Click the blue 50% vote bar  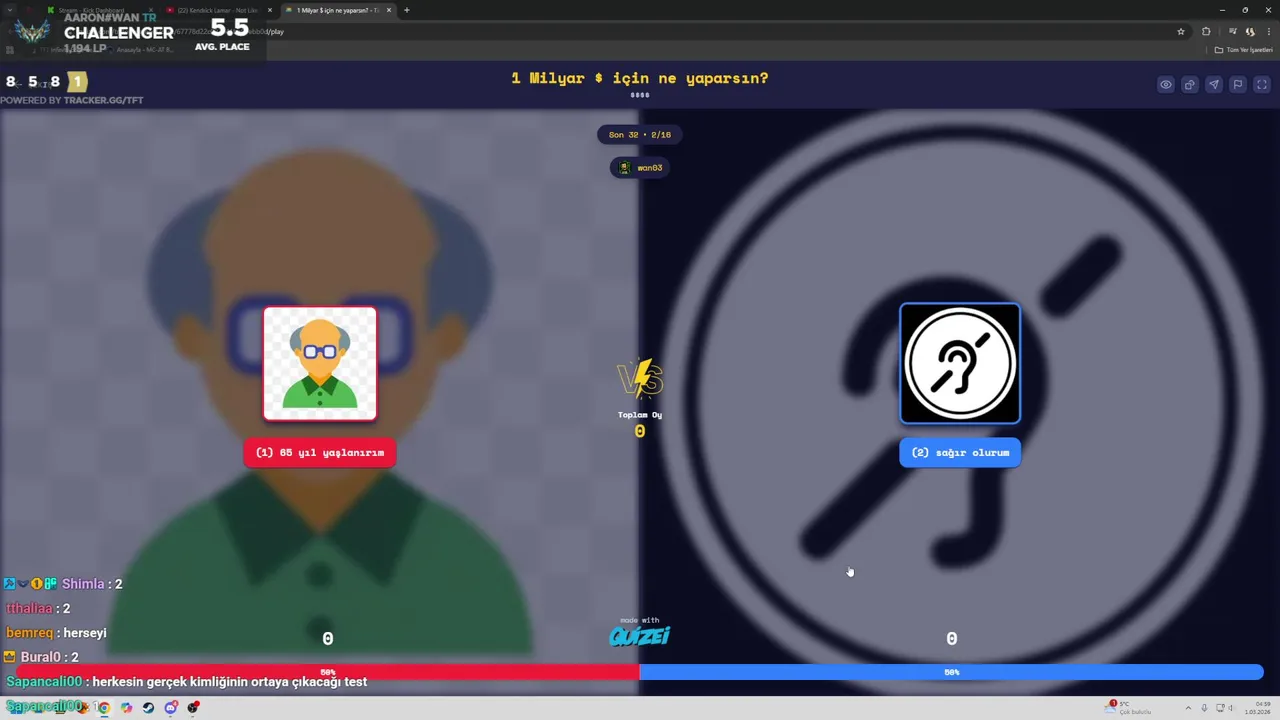click(x=951, y=672)
